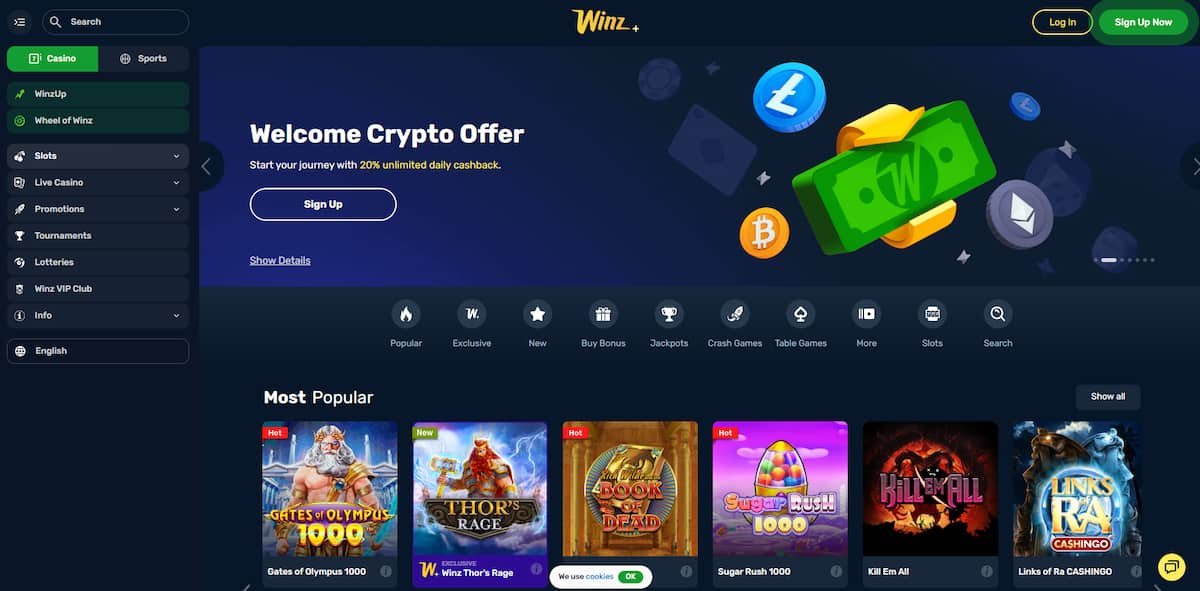Open the Buy Bonus gift icon
This screenshot has width=1200, height=591.
pyautogui.click(x=603, y=314)
